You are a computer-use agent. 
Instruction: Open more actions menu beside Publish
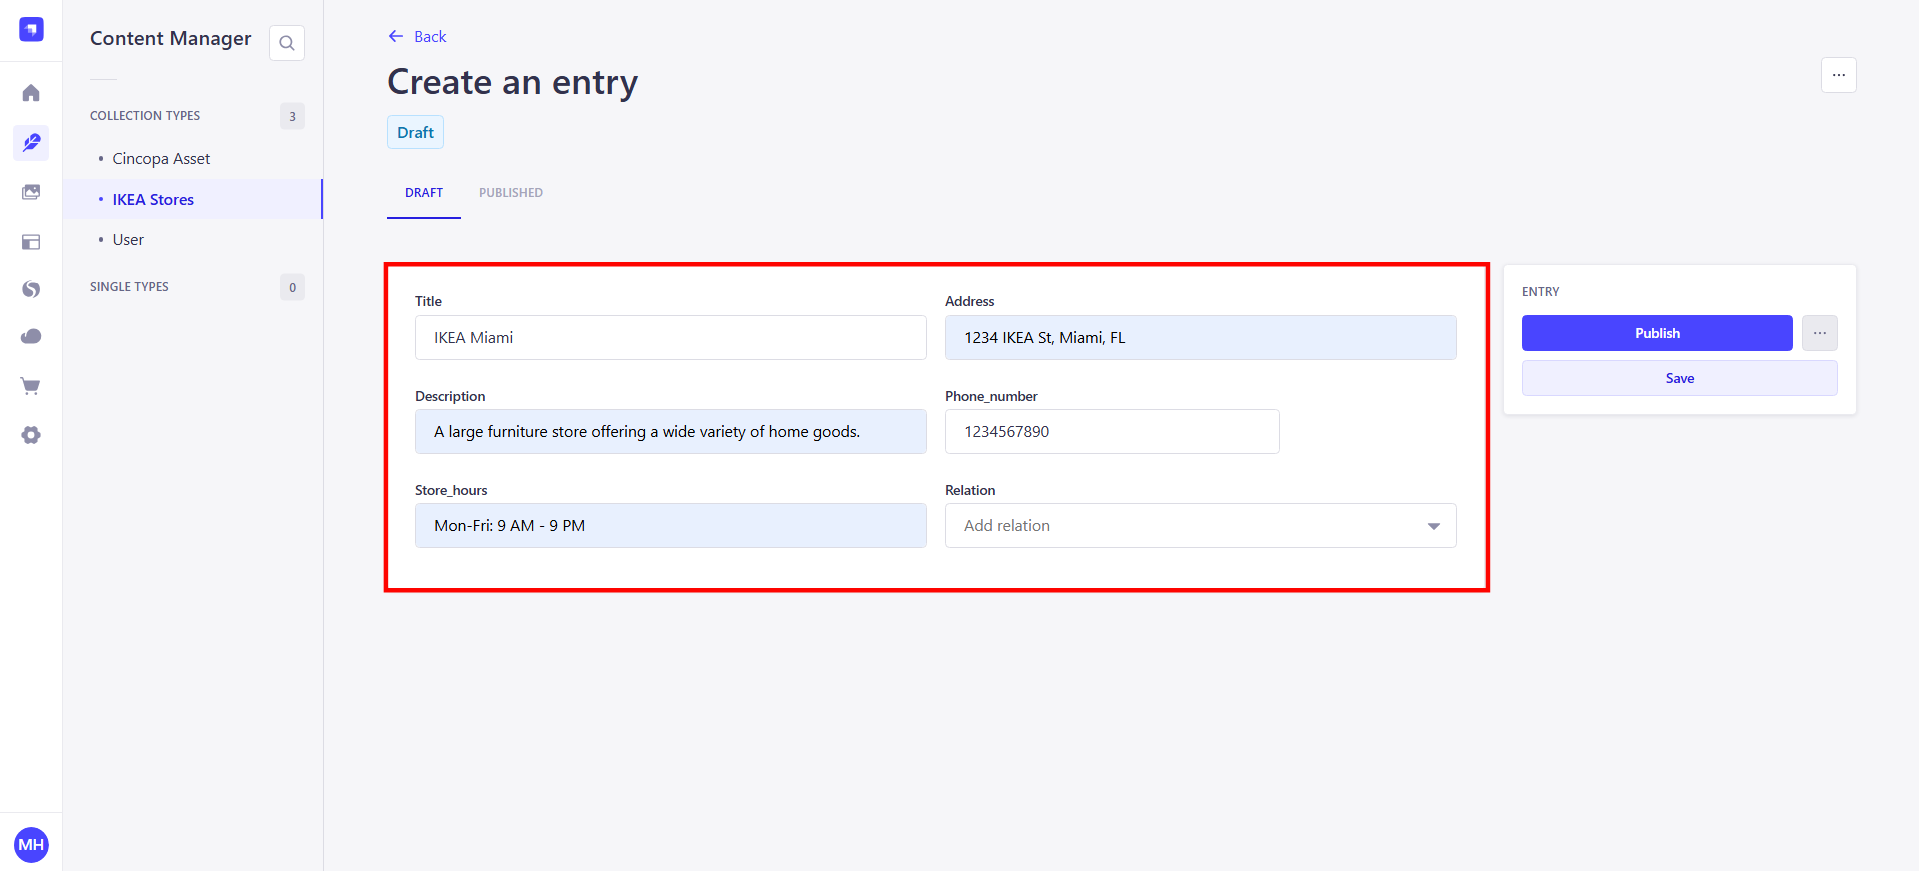[1819, 333]
